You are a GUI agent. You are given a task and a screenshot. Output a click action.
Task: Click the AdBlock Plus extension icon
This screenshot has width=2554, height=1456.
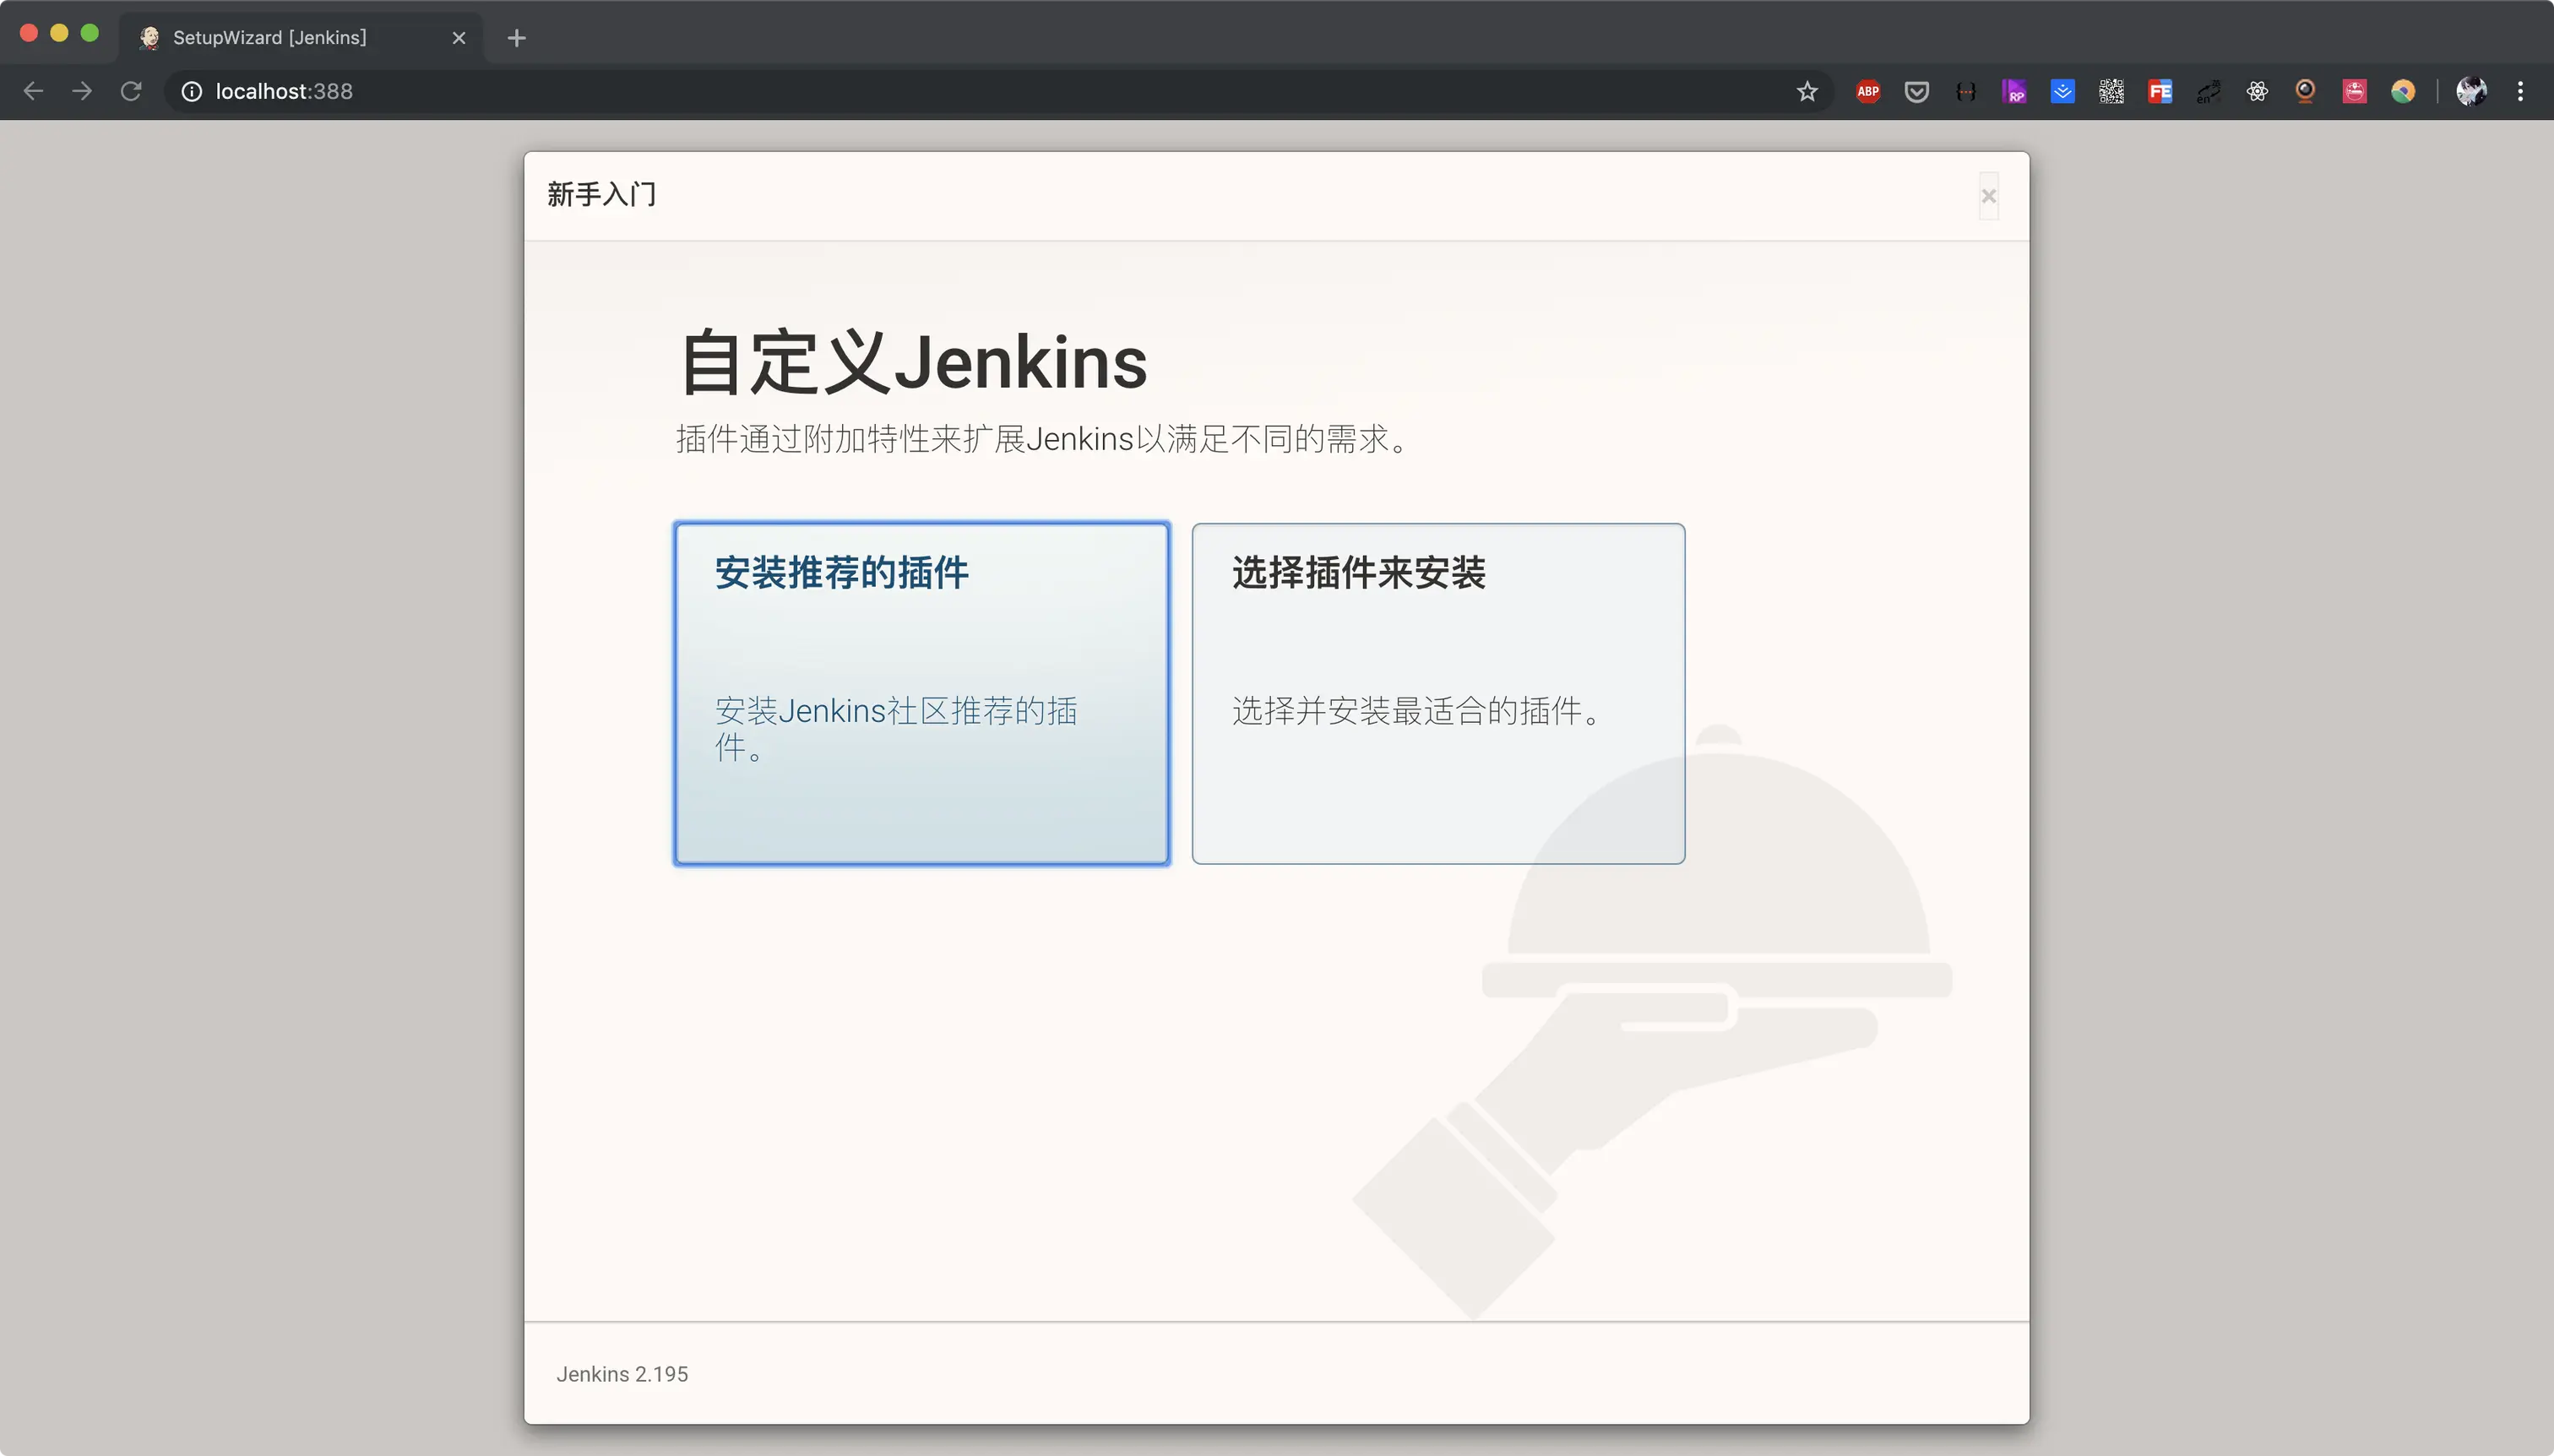[x=1867, y=91]
